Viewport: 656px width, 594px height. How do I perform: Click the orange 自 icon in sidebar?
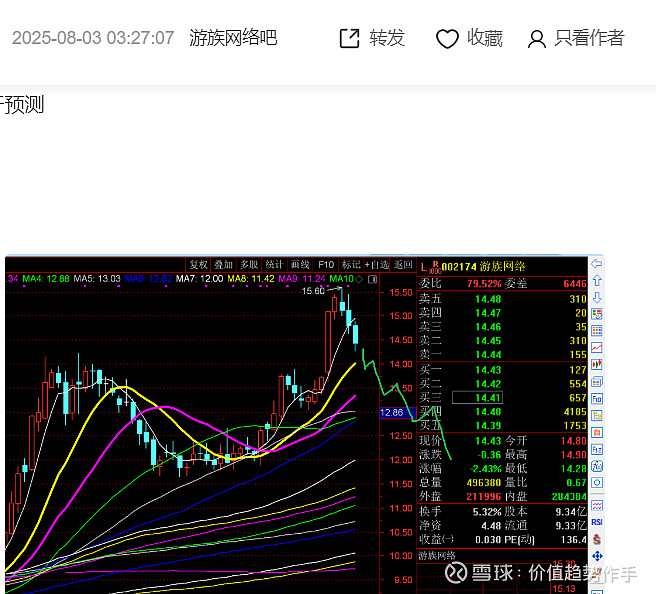point(597,432)
